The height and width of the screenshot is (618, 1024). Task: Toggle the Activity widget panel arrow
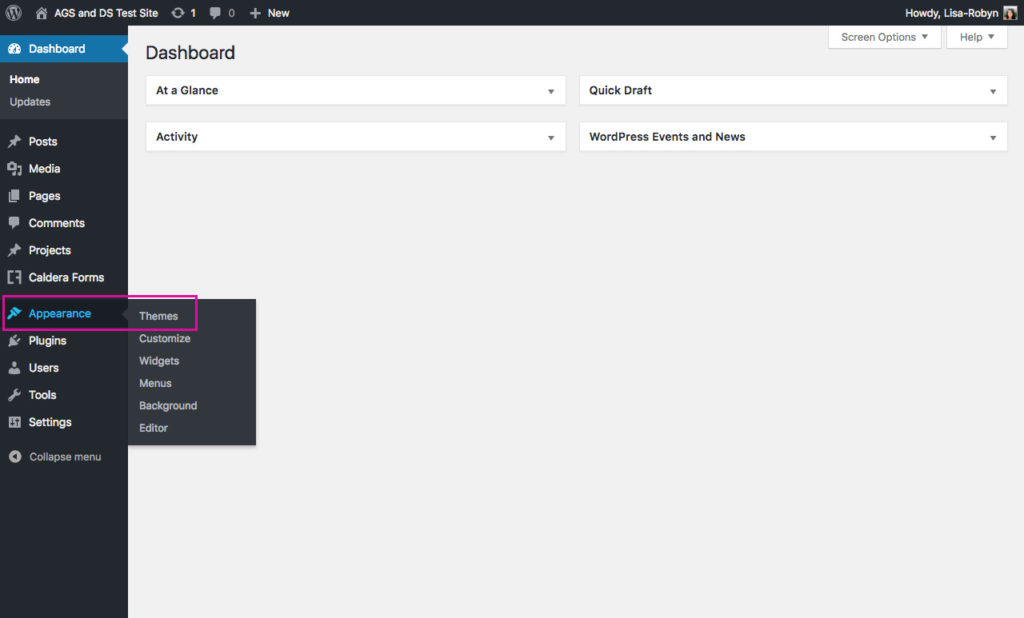click(x=550, y=138)
